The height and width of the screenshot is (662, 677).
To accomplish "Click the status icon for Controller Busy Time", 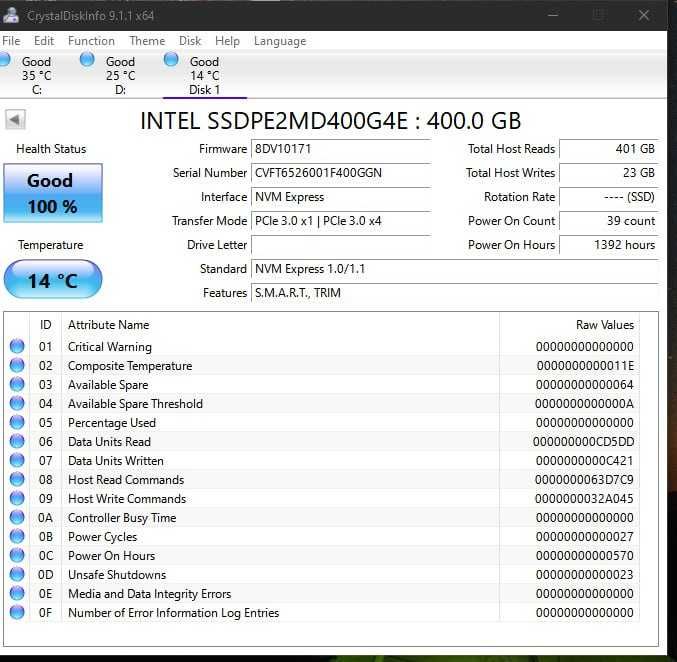I will [17, 517].
